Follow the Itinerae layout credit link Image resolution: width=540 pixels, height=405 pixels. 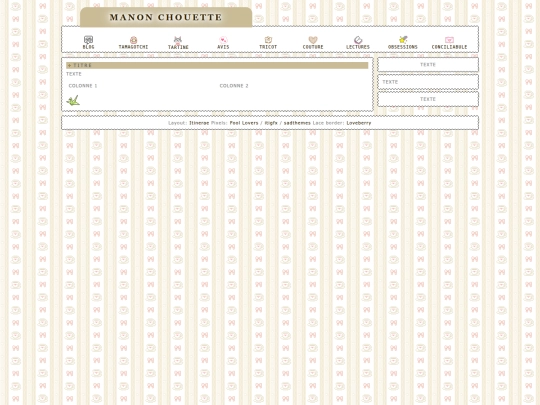199,123
